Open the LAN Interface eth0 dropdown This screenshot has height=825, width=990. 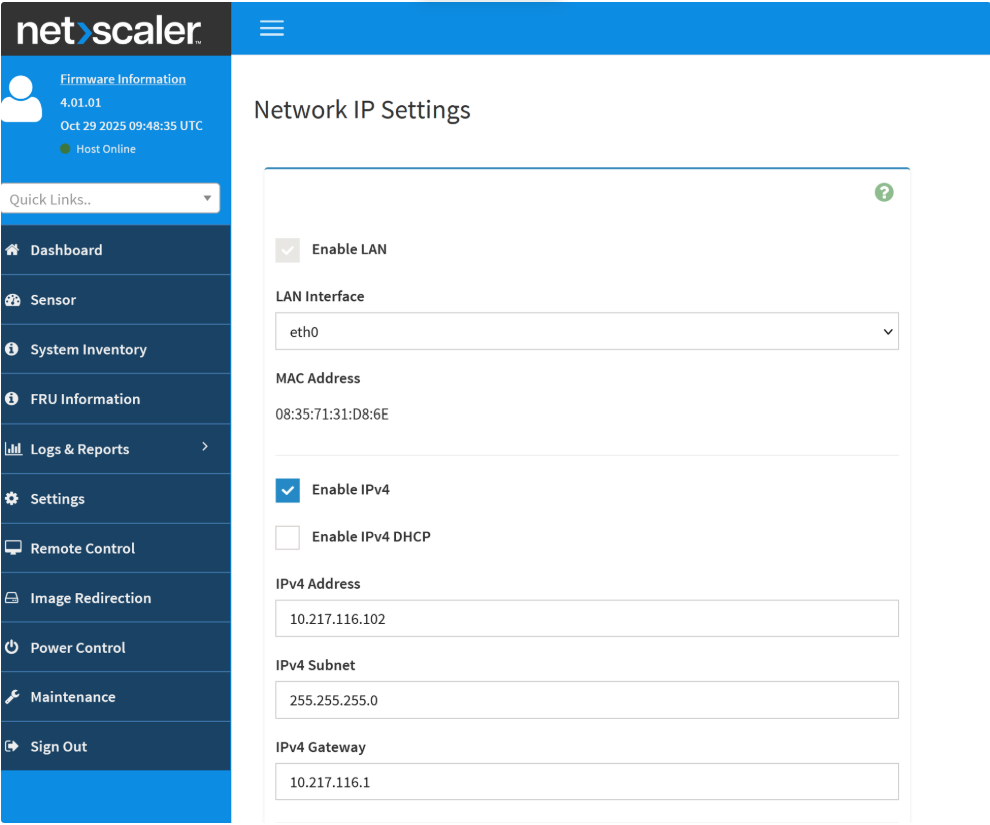(586, 332)
